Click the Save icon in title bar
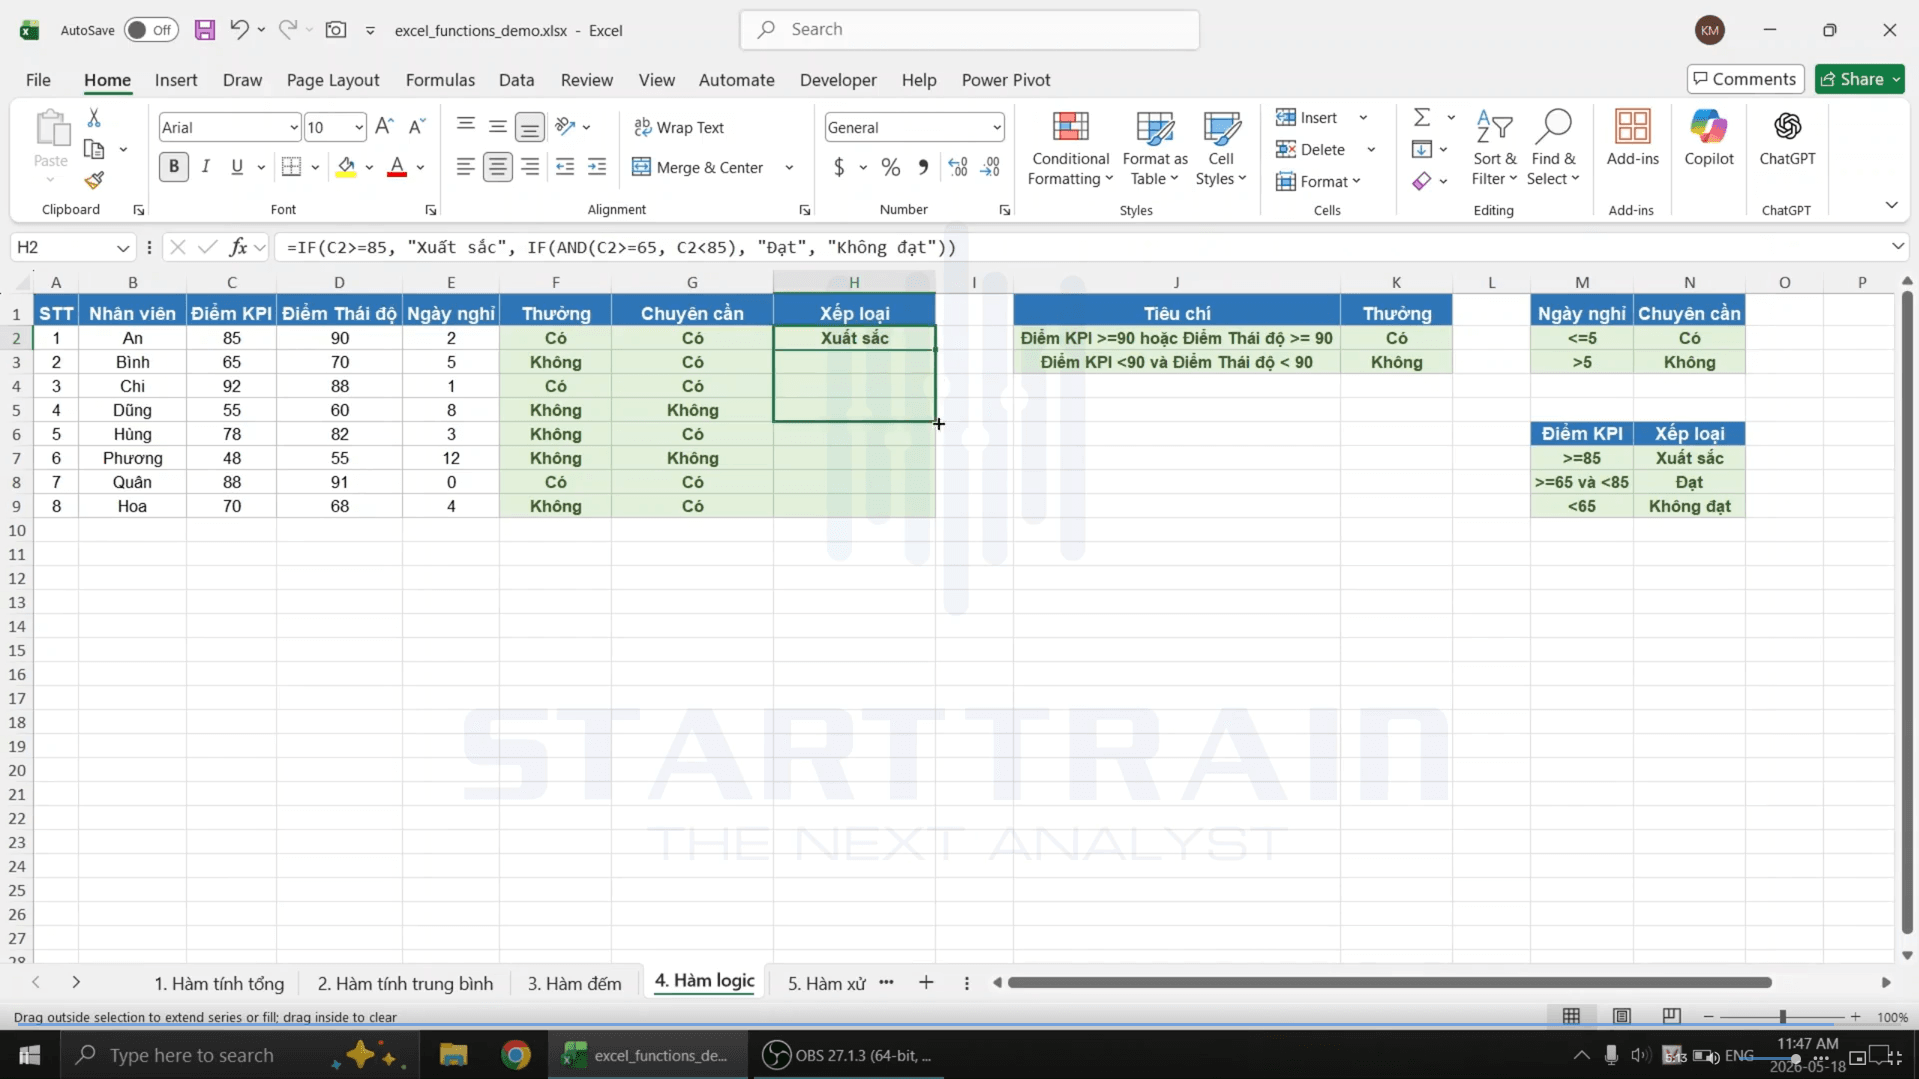1919x1079 pixels. coord(204,30)
